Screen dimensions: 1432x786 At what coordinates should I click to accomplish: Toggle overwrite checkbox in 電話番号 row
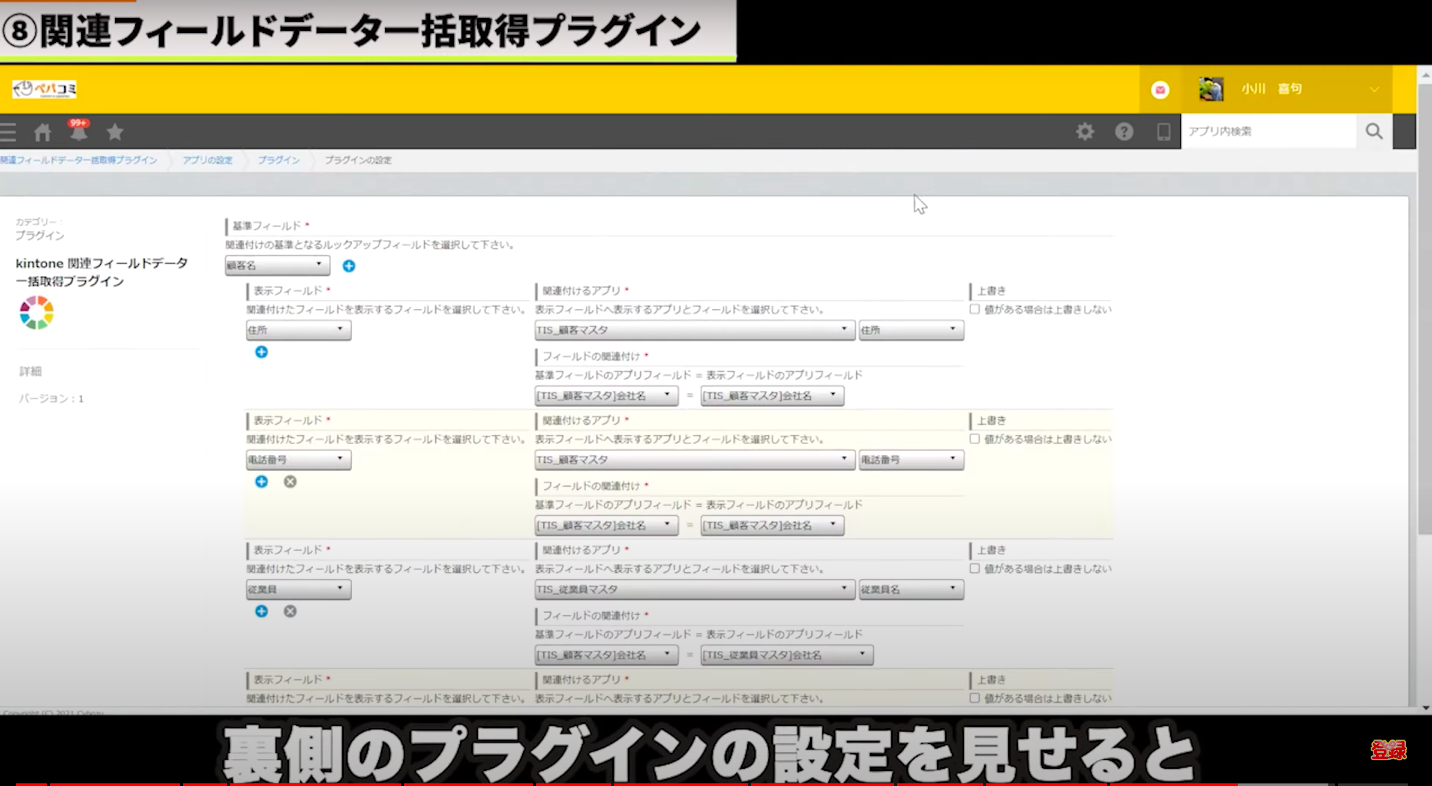coord(975,439)
